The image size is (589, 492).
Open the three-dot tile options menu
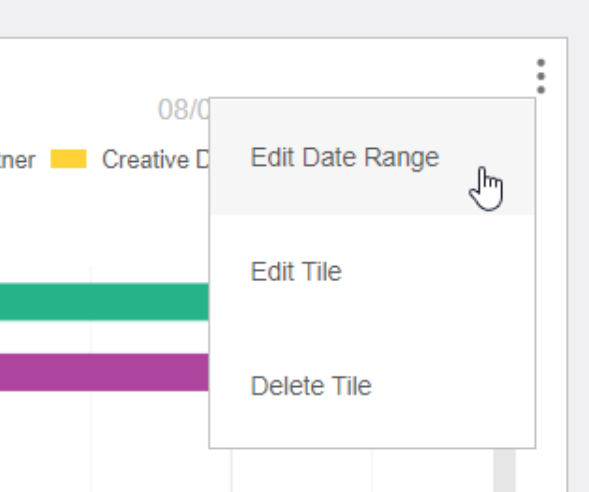541,76
